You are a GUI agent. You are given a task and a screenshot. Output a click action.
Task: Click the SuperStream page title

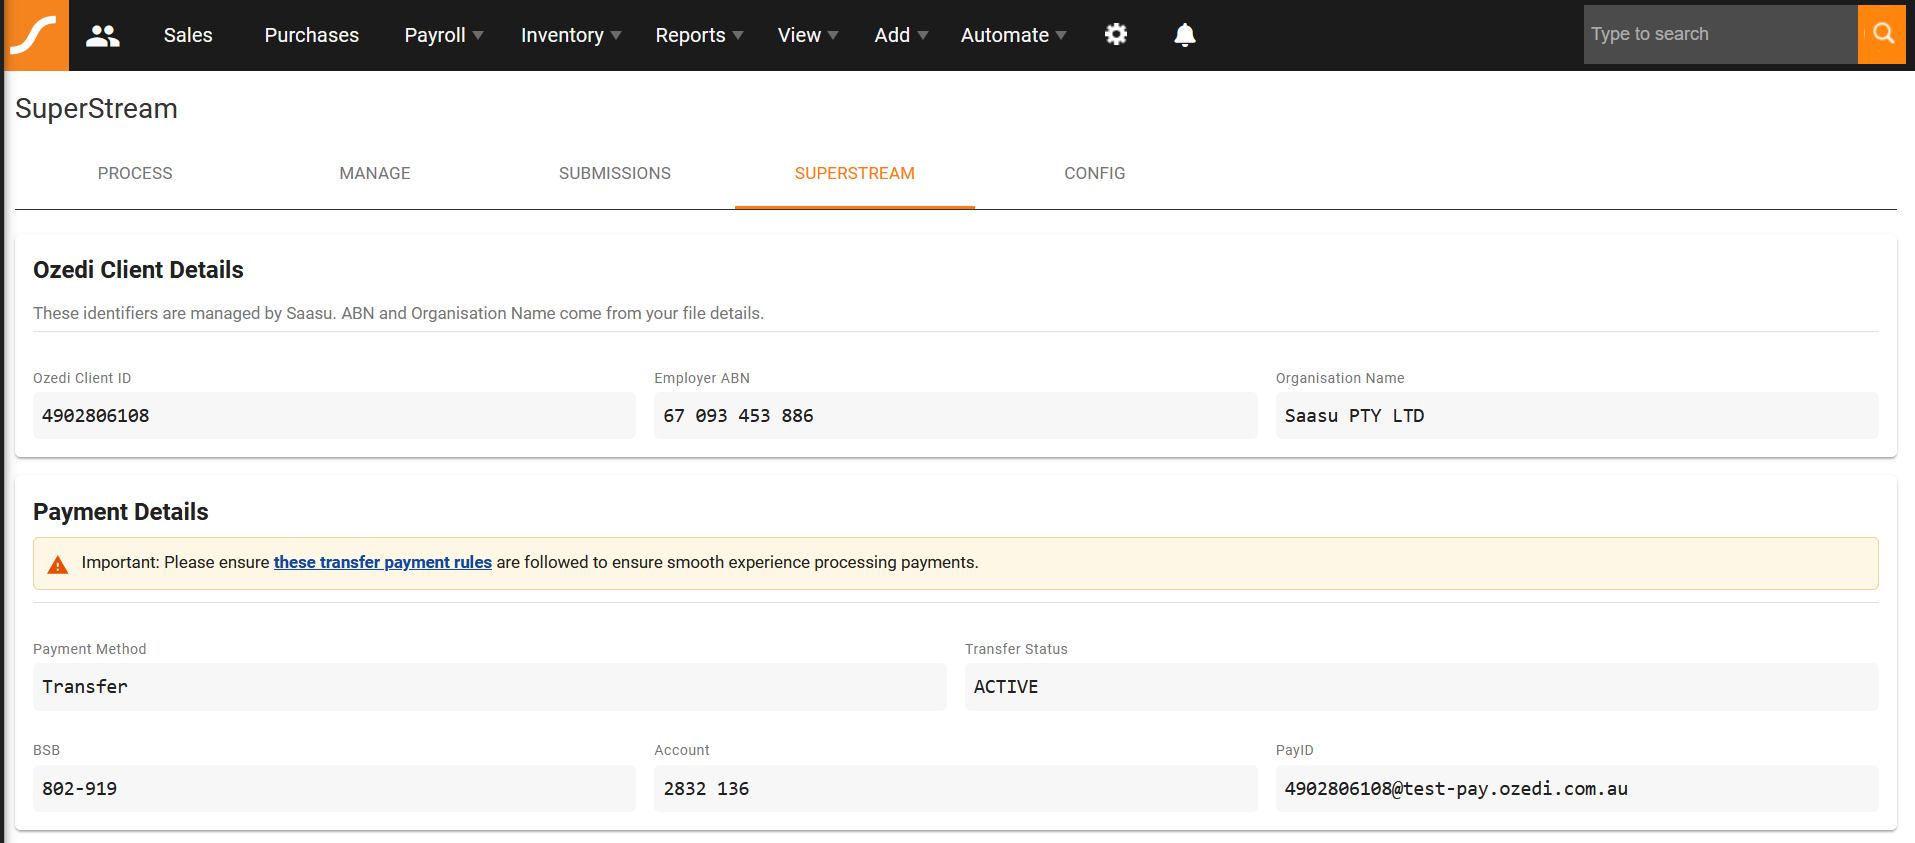[x=96, y=108]
